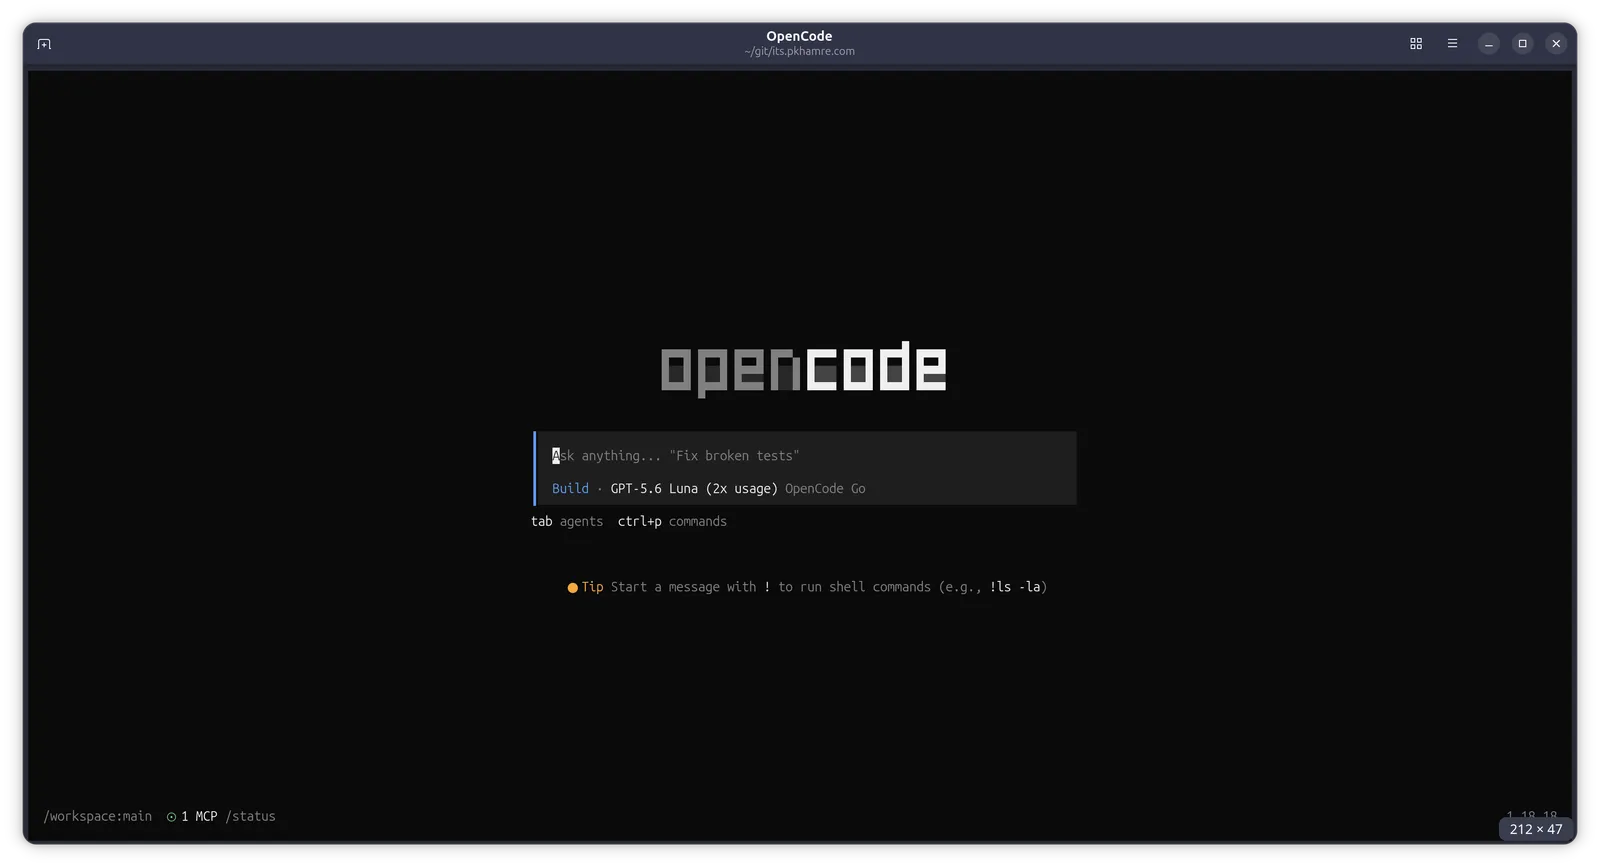Click the opencode pixel logo
Image resolution: width=1600 pixels, height=867 pixels.
pos(803,368)
